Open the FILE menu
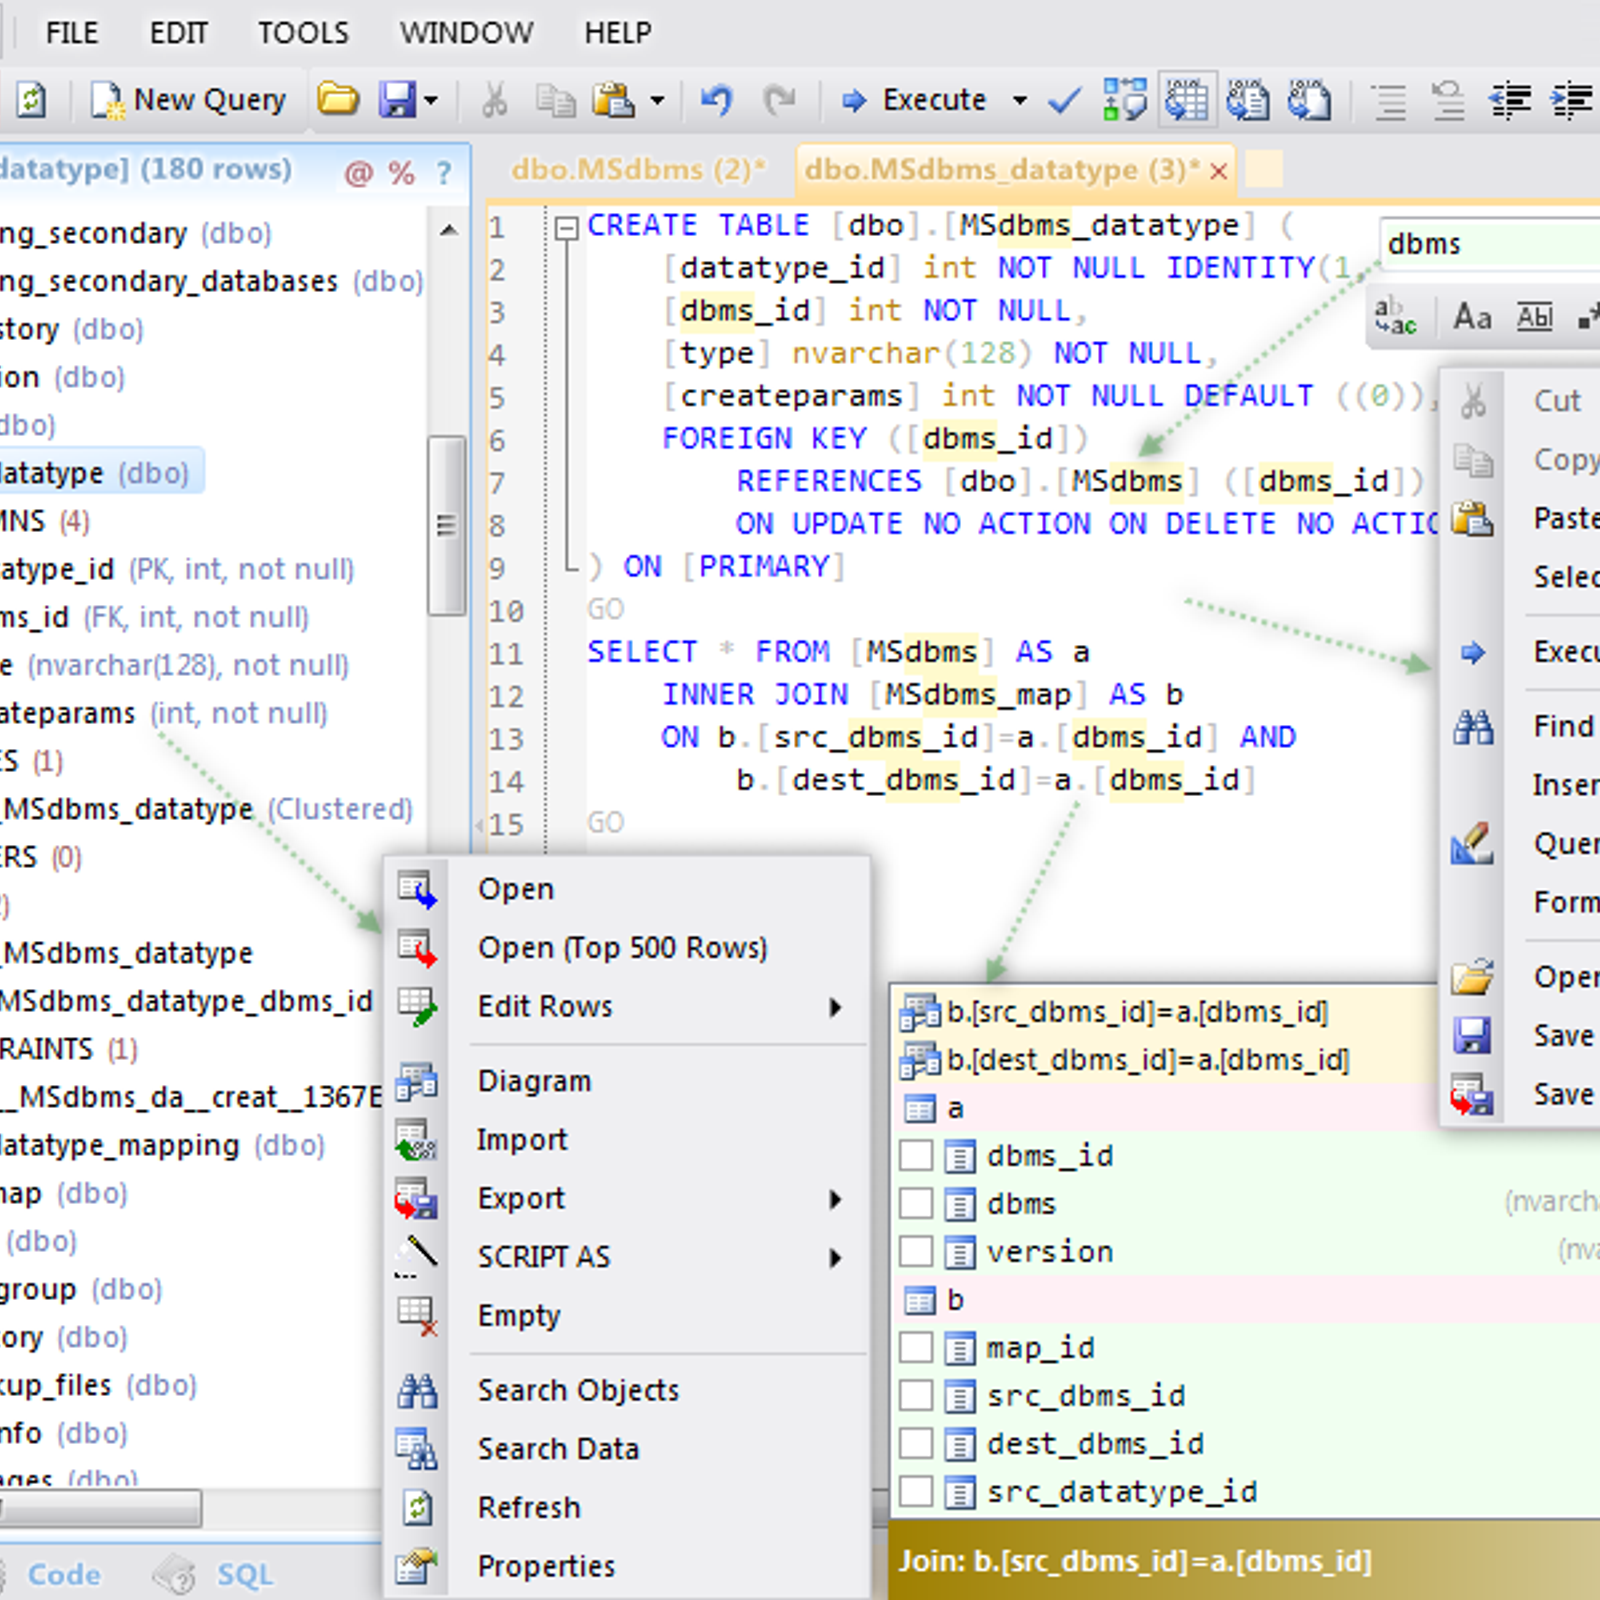Viewport: 1600px width, 1600px height. 72,33
